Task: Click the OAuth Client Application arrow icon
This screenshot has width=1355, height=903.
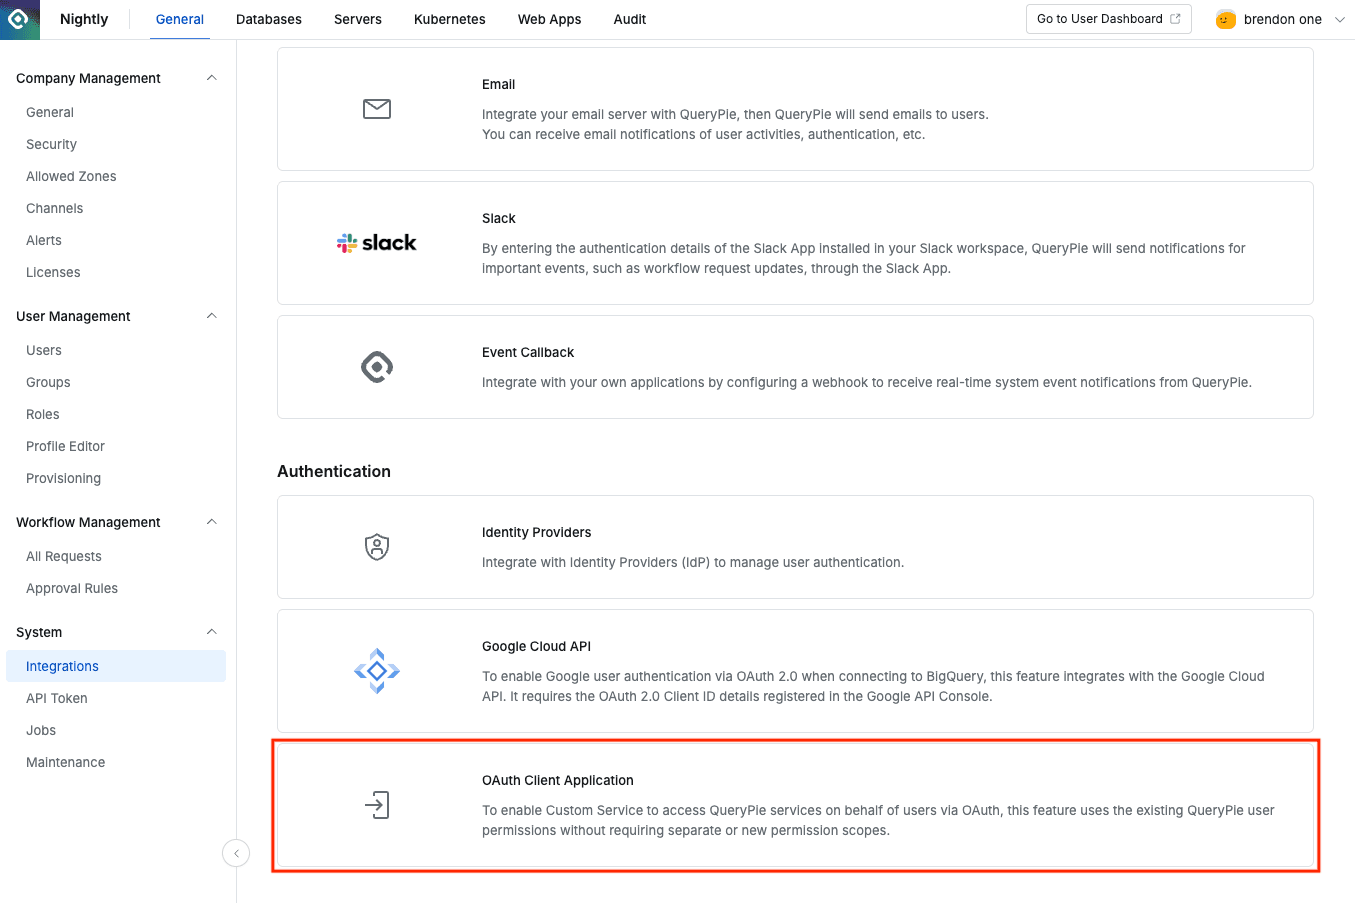Action: (377, 806)
